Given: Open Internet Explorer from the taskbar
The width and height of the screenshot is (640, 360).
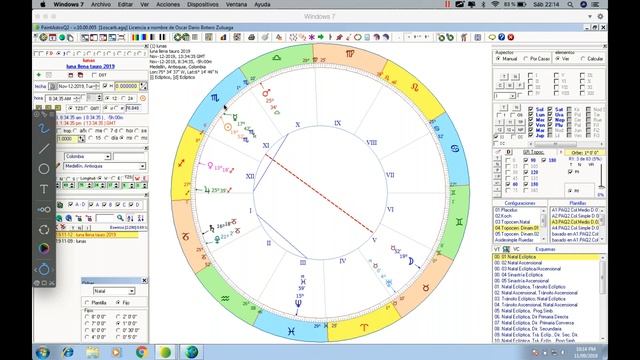Looking at the screenshot, I should click(68, 352).
